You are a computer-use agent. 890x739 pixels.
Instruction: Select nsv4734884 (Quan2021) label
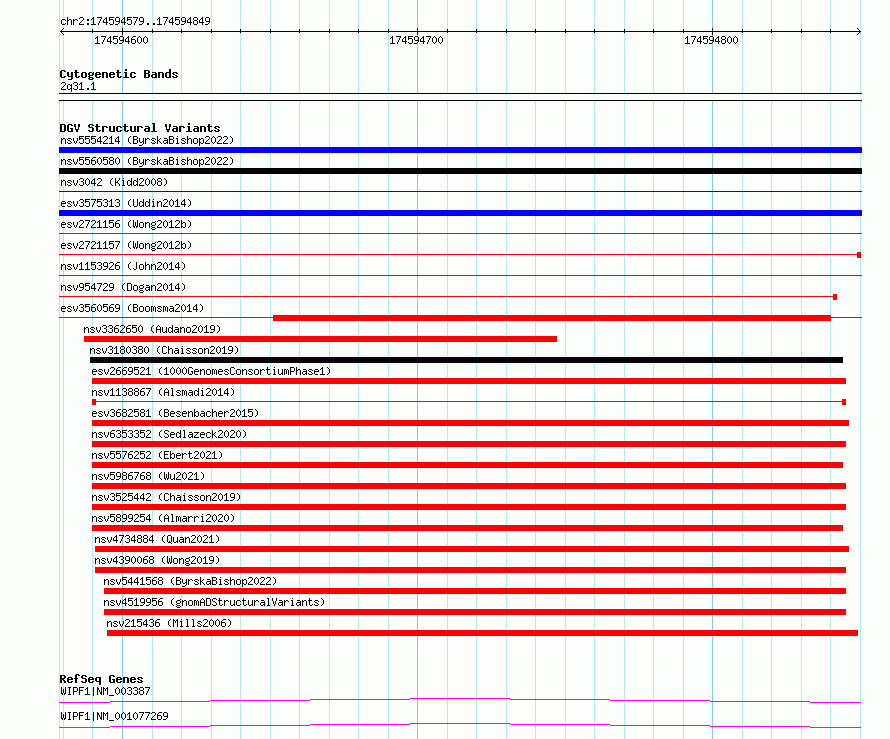pyautogui.click(x=157, y=539)
